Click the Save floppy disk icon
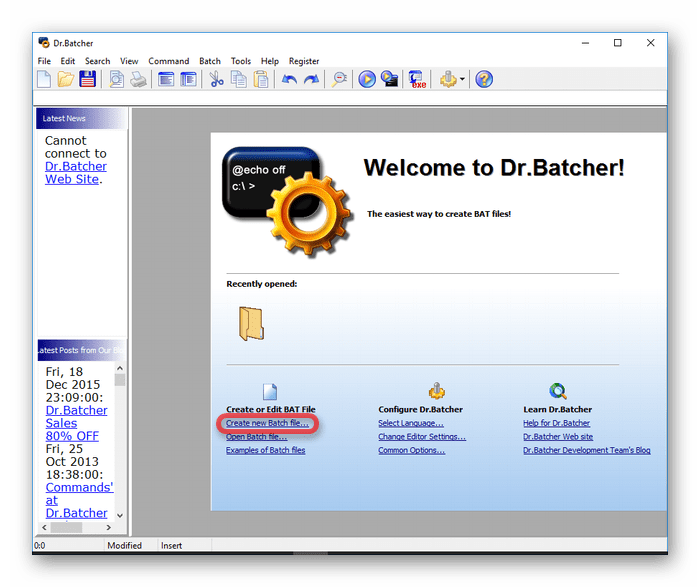 pyautogui.click(x=88, y=79)
